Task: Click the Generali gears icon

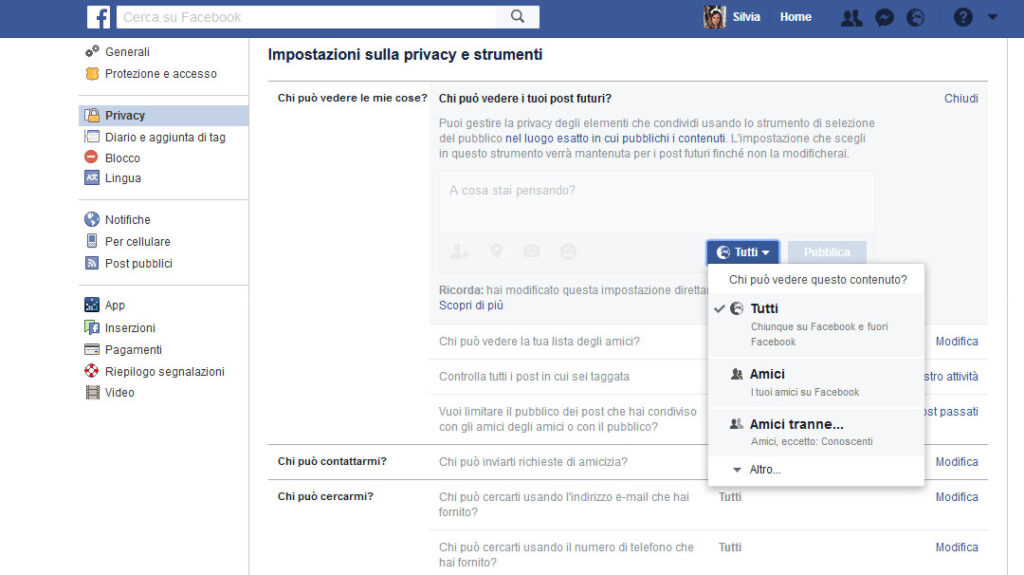Action: (x=92, y=51)
